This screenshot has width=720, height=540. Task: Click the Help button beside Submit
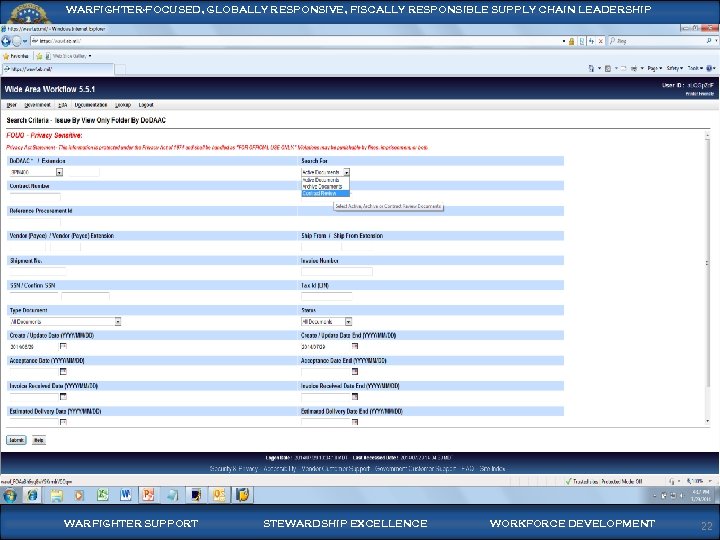[39, 440]
